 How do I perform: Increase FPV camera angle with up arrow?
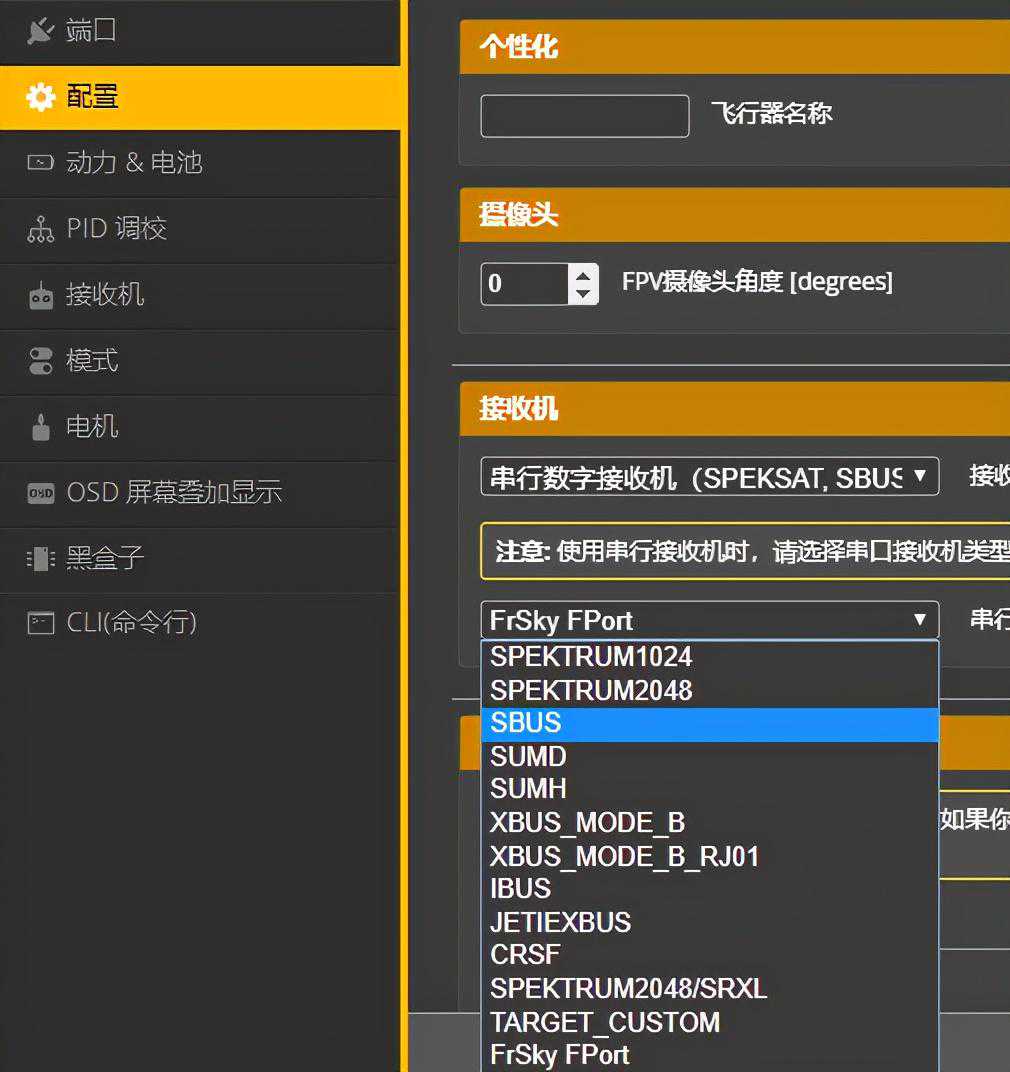[x=583, y=274]
